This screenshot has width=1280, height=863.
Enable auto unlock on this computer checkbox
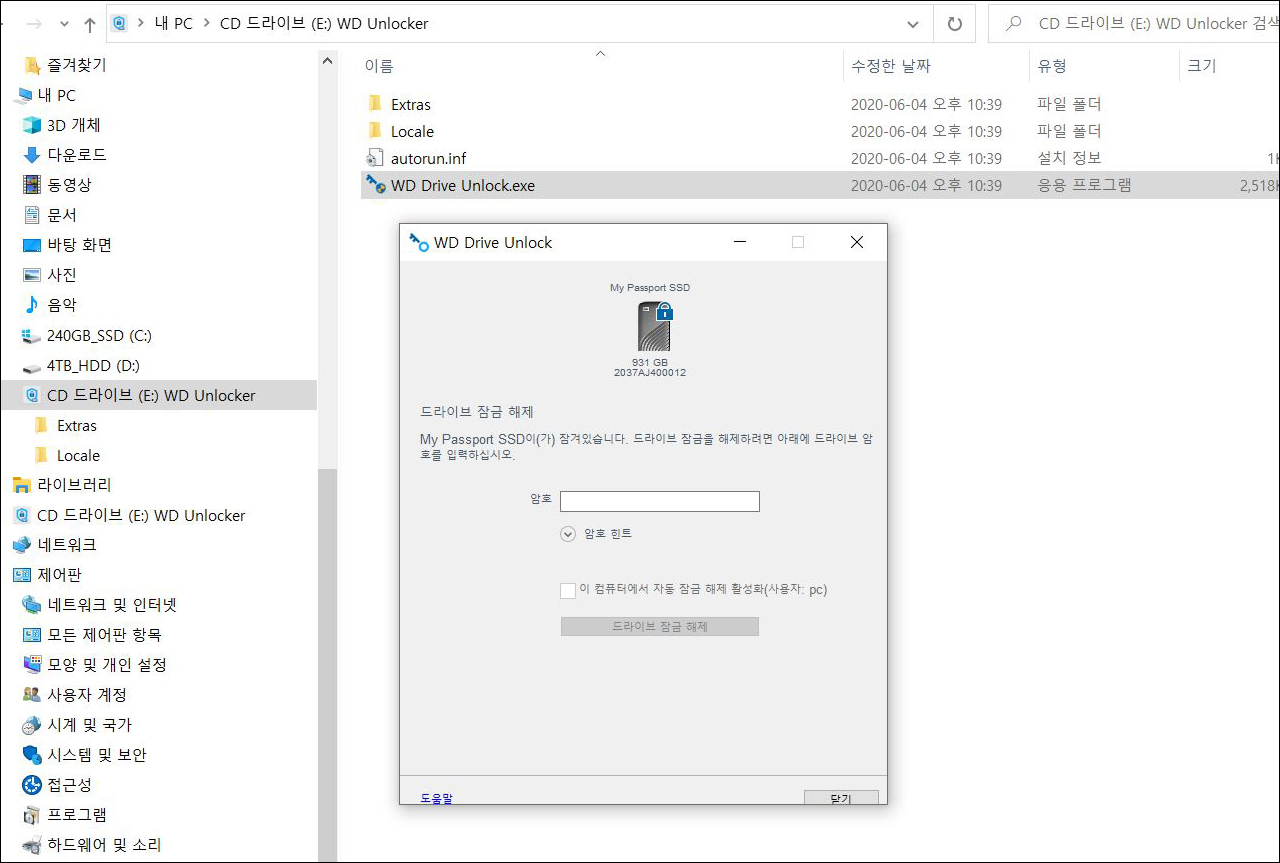coord(568,590)
